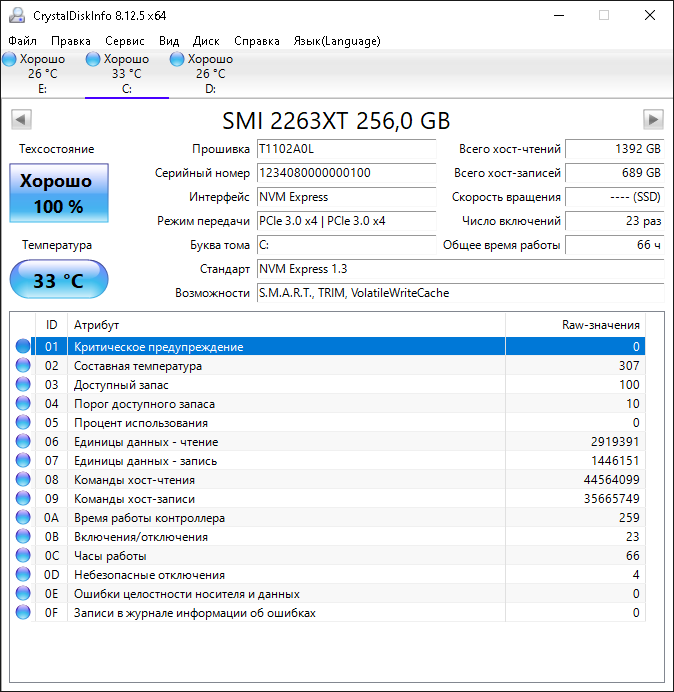Click the power-on count value 23 раз
This screenshot has width=674, height=692.
pyautogui.click(x=614, y=221)
